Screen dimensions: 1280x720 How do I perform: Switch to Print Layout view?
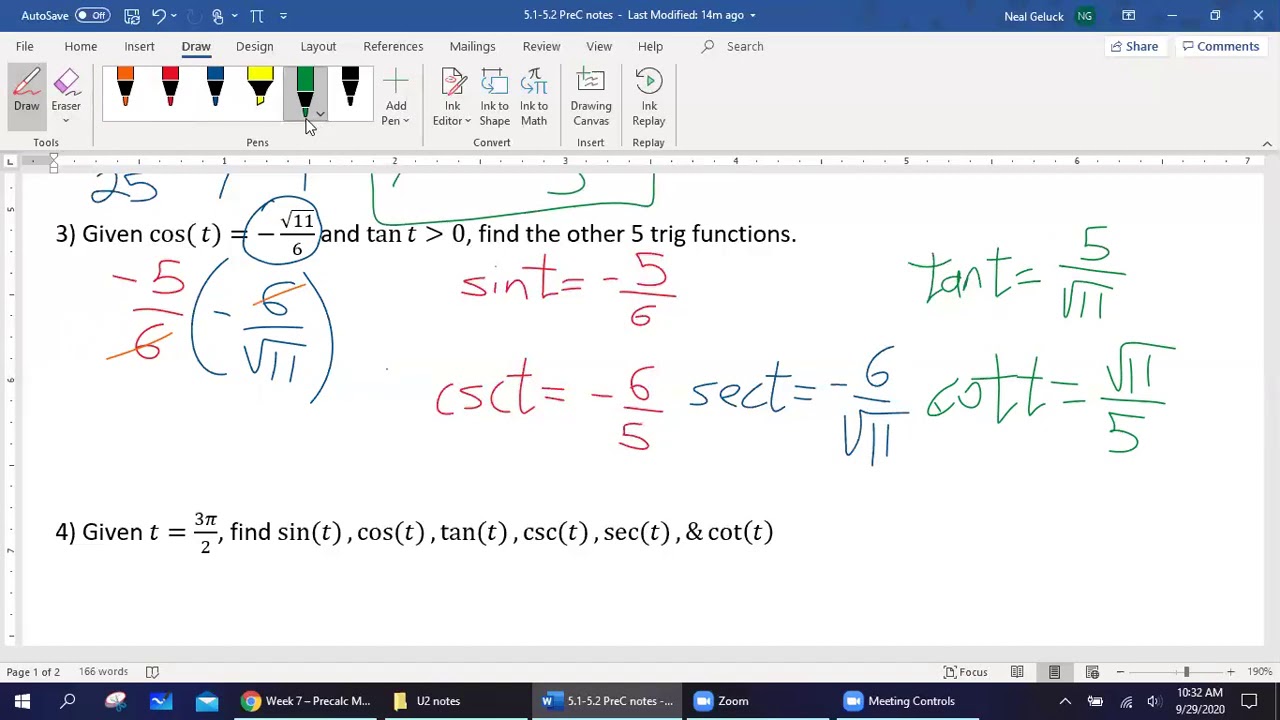pyautogui.click(x=1054, y=672)
